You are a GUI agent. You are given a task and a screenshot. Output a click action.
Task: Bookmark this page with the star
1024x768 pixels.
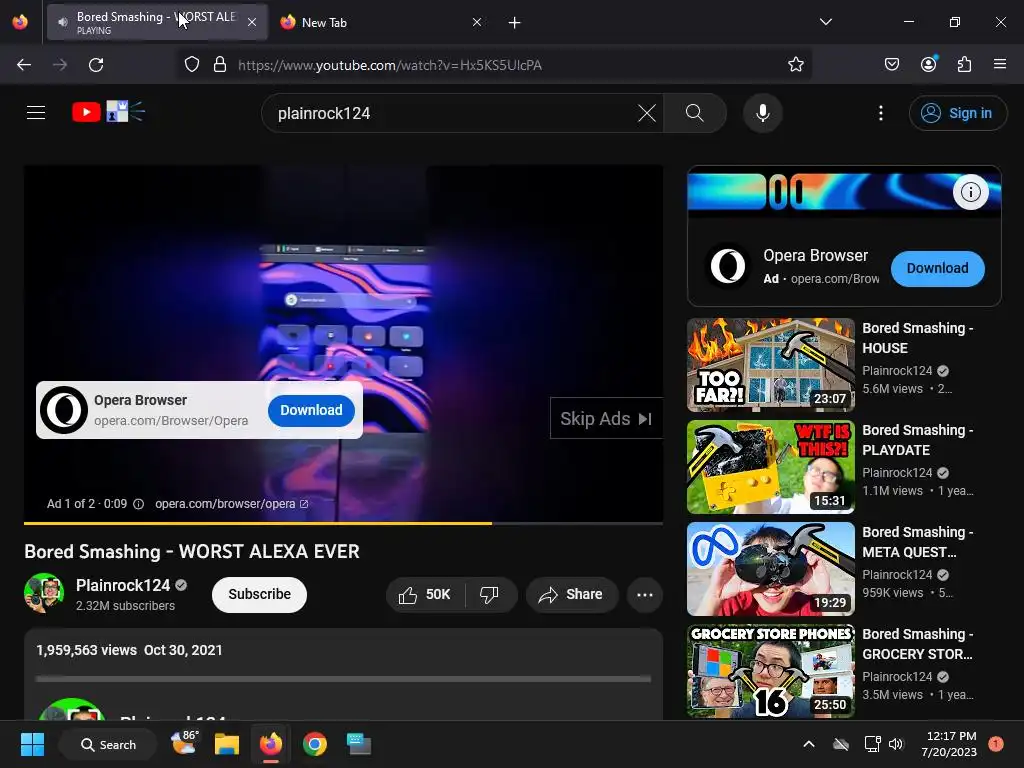[795, 65]
